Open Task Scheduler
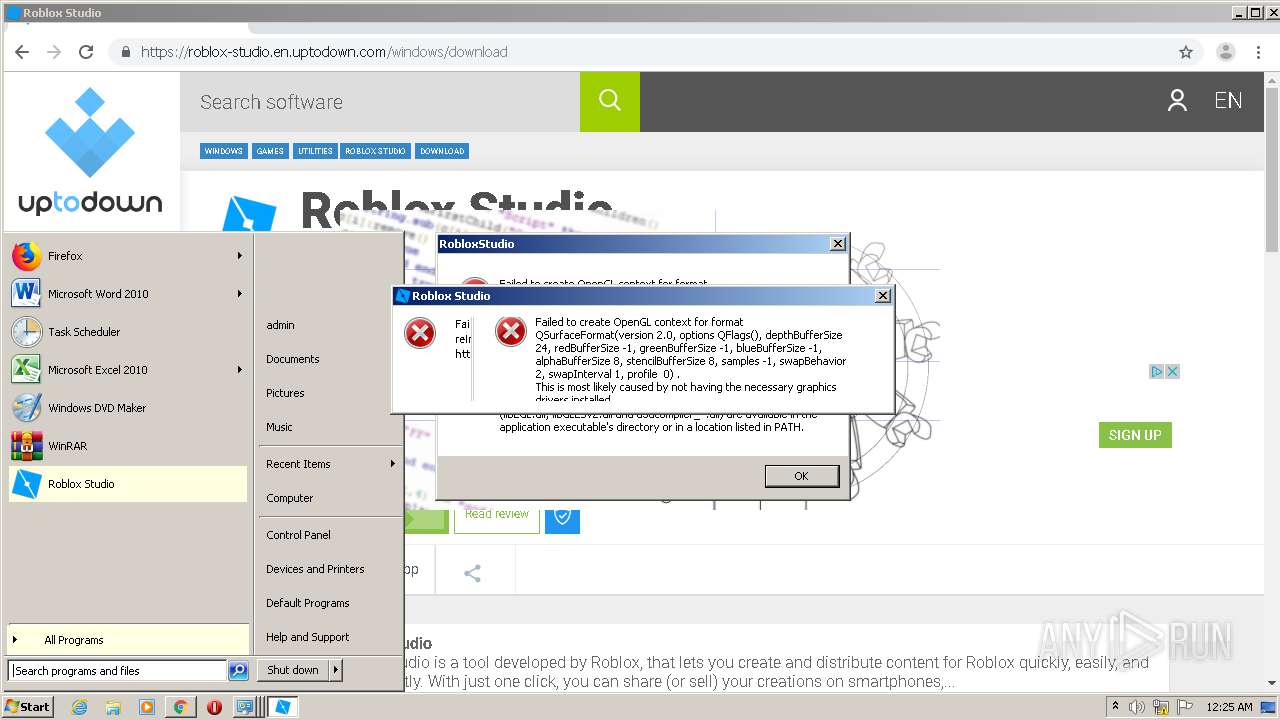Viewport: 1280px width, 720px height. coord(127,332)
